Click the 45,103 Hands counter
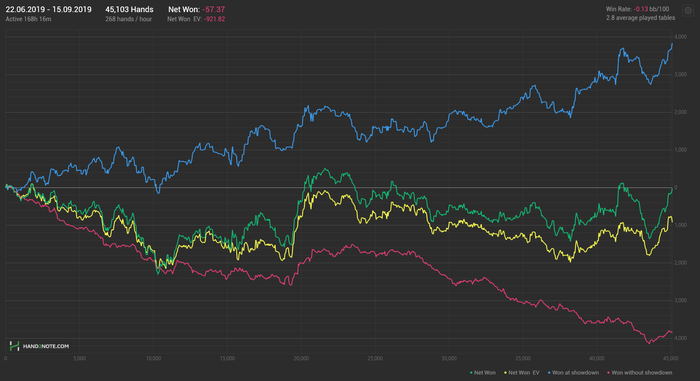Image resolution: width=700 pixels, height=381 pixels. tap(129, 9)
